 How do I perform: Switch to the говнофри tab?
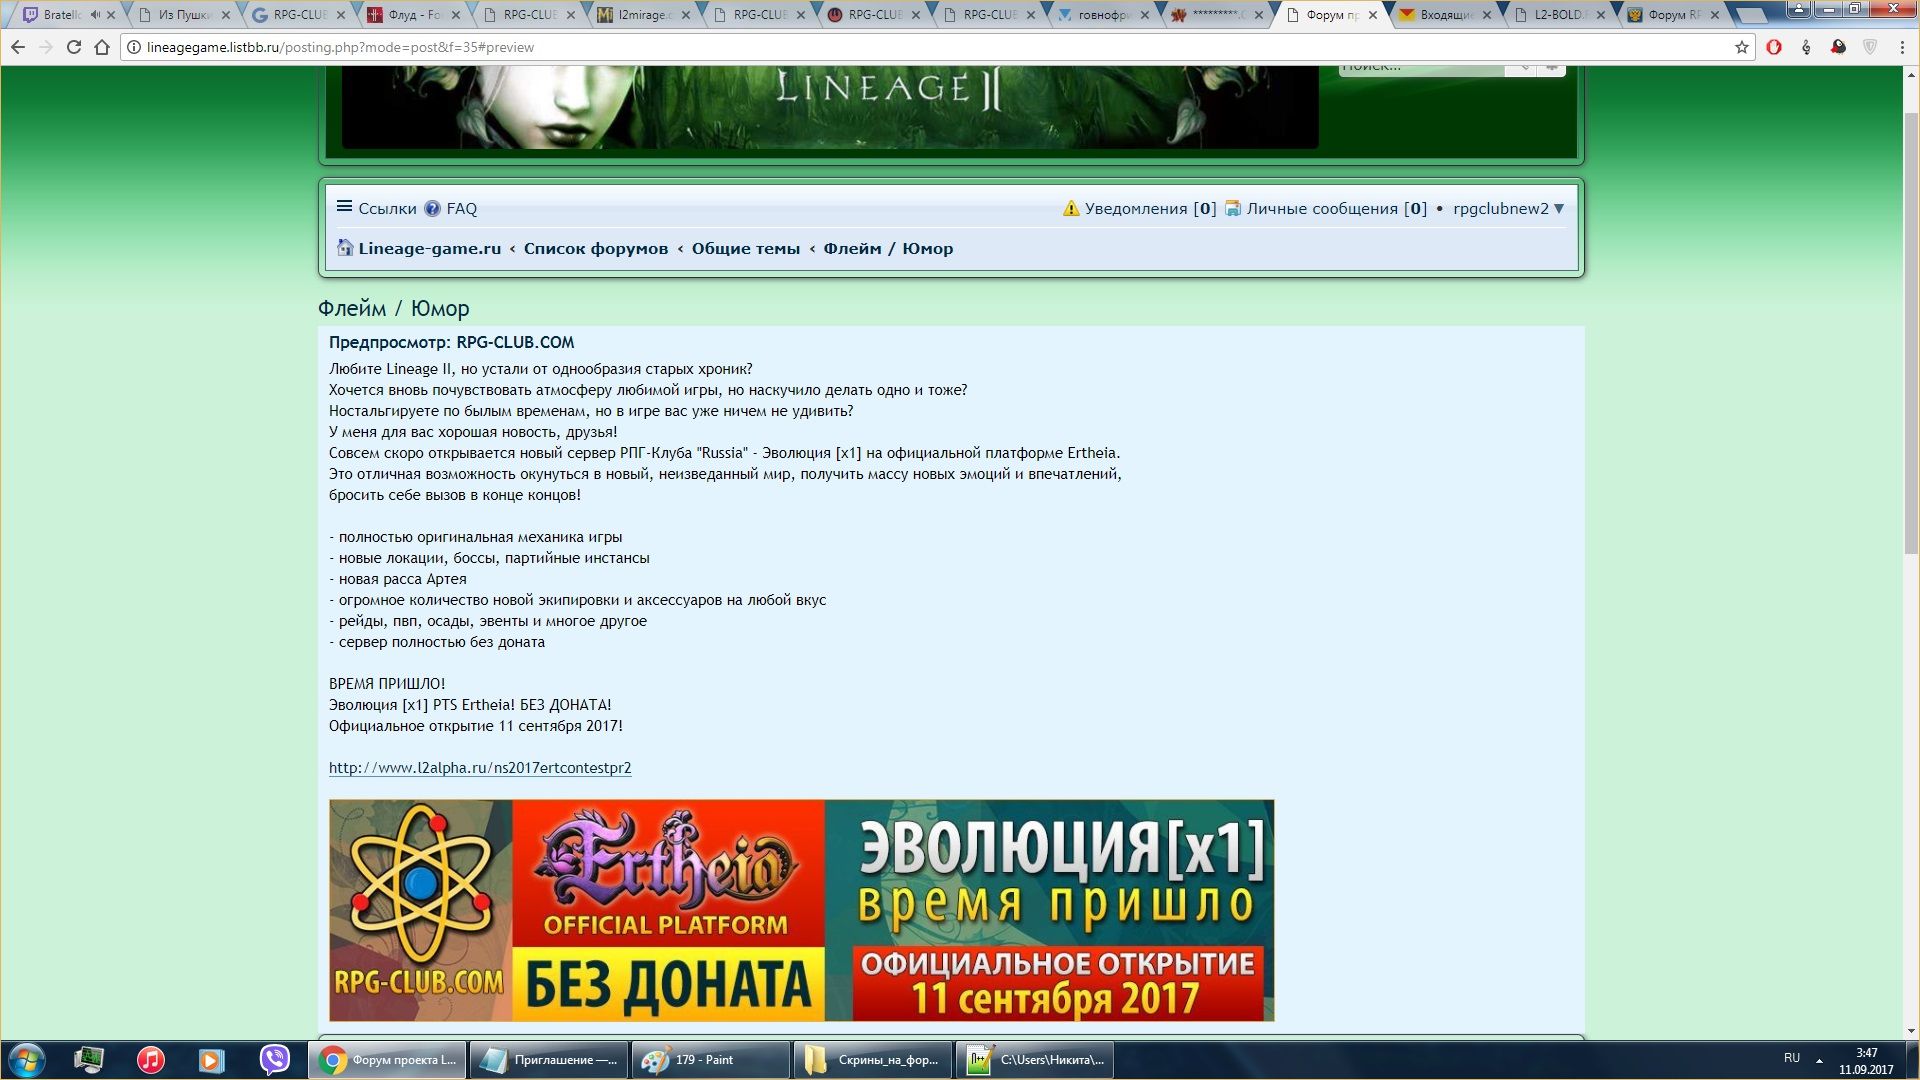[1104, 15]
